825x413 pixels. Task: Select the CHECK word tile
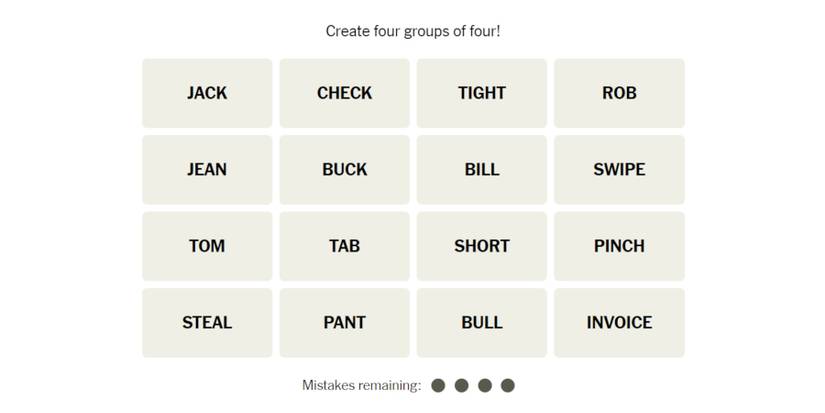(x=344, y=93)
